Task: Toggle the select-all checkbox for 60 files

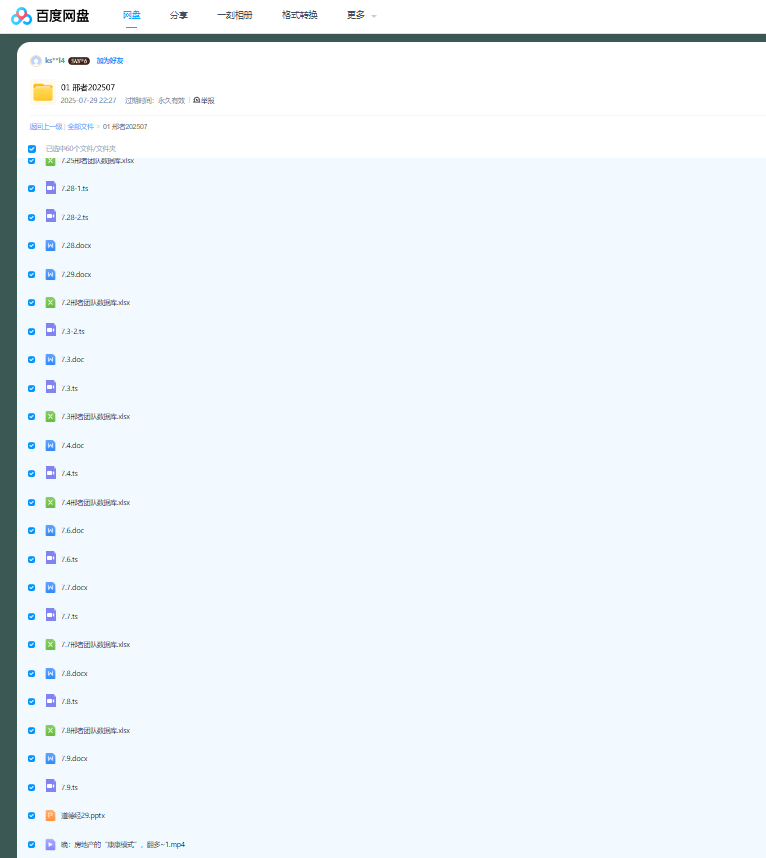Action: (x=32, y=149)
